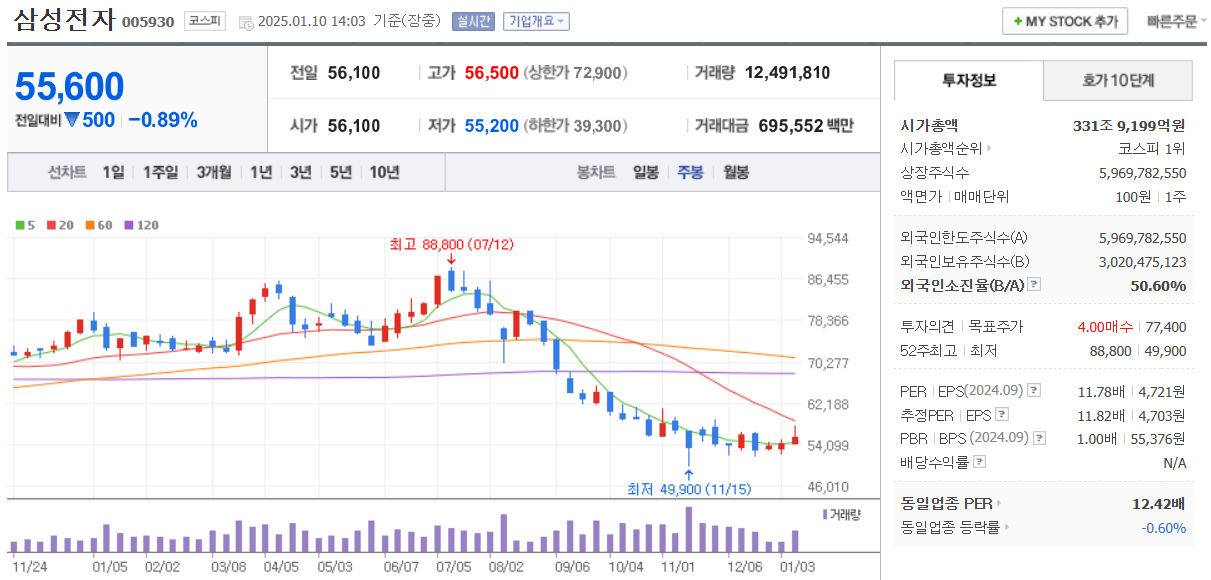Viewport: 1211px width, 580px height.
Task: Enable 실시간 real-time quote mode
Action: (473, 22)
